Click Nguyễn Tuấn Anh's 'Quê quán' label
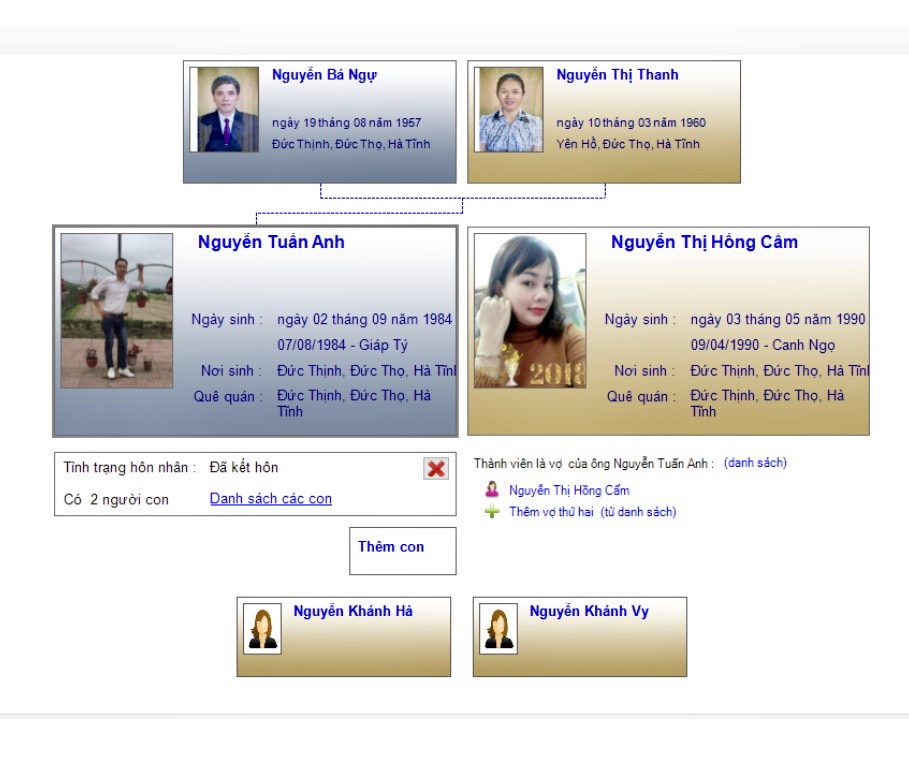The height and width of the screenshot is (762, 909). [x=228, y=397]
